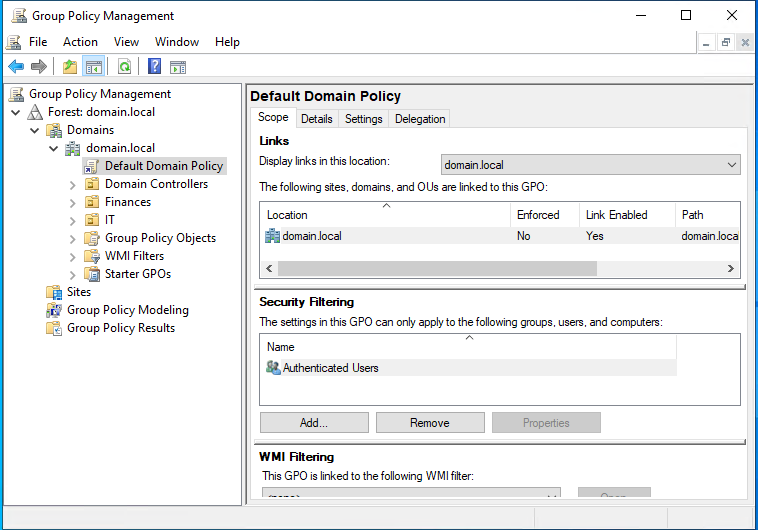The image size is (758, 530).
Task: Open Help via blue question mark icon
Action: pos(155,67)
